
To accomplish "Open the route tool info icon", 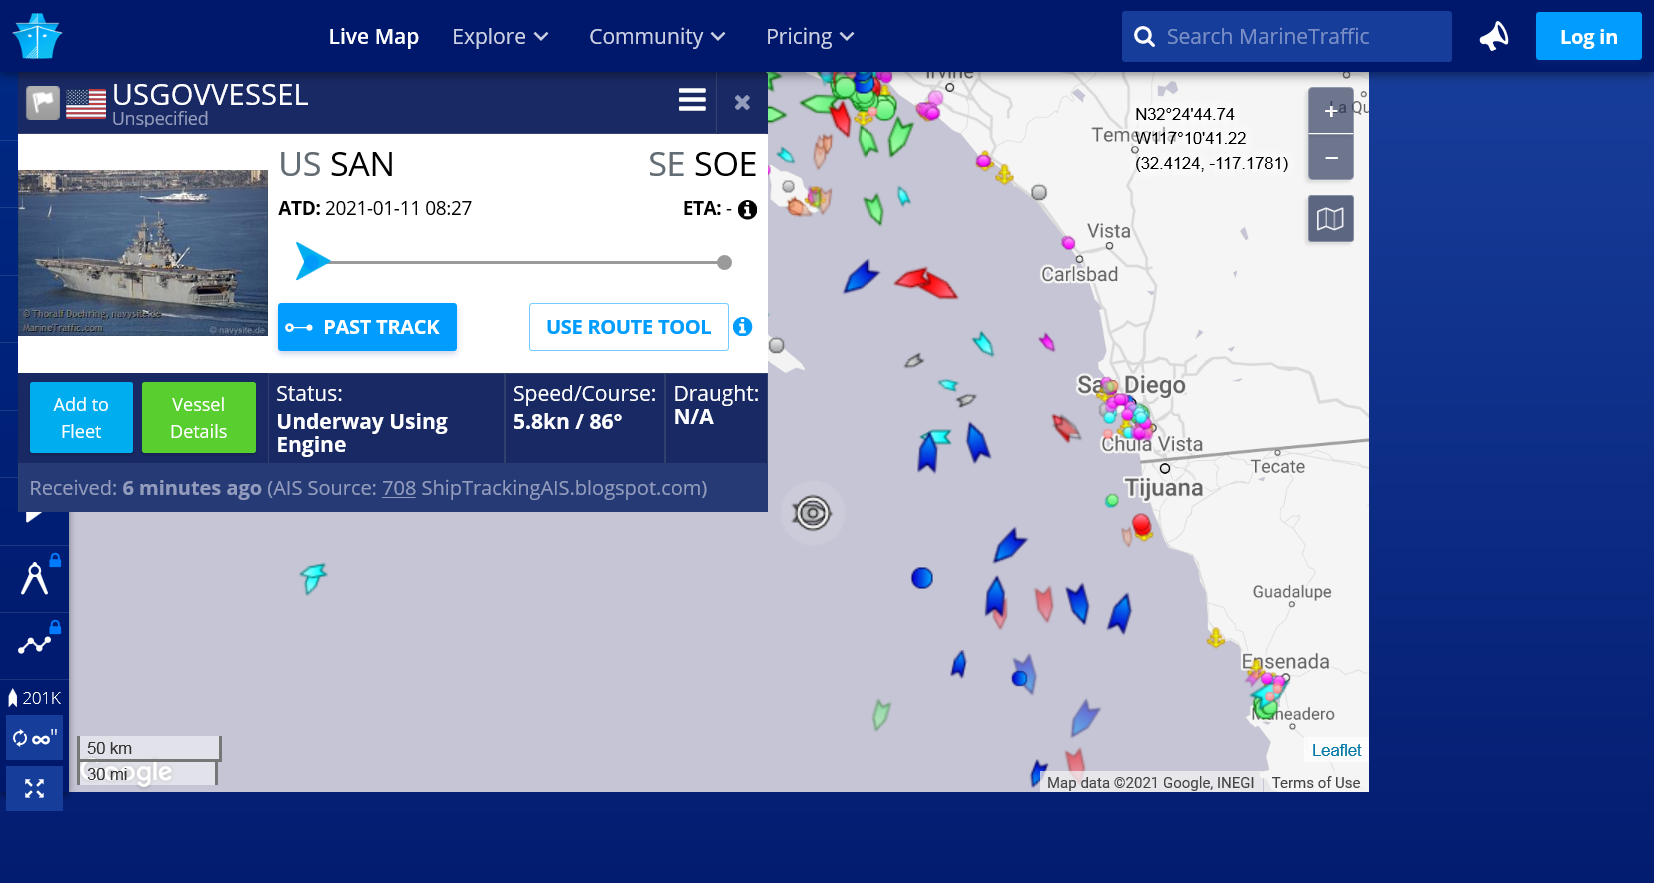I will click(742, 327).
